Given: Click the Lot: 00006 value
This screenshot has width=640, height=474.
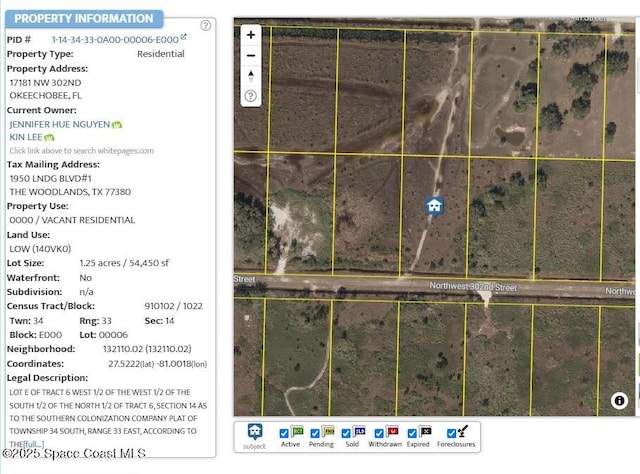Looking at the screenshot, I should coord(104,335).
